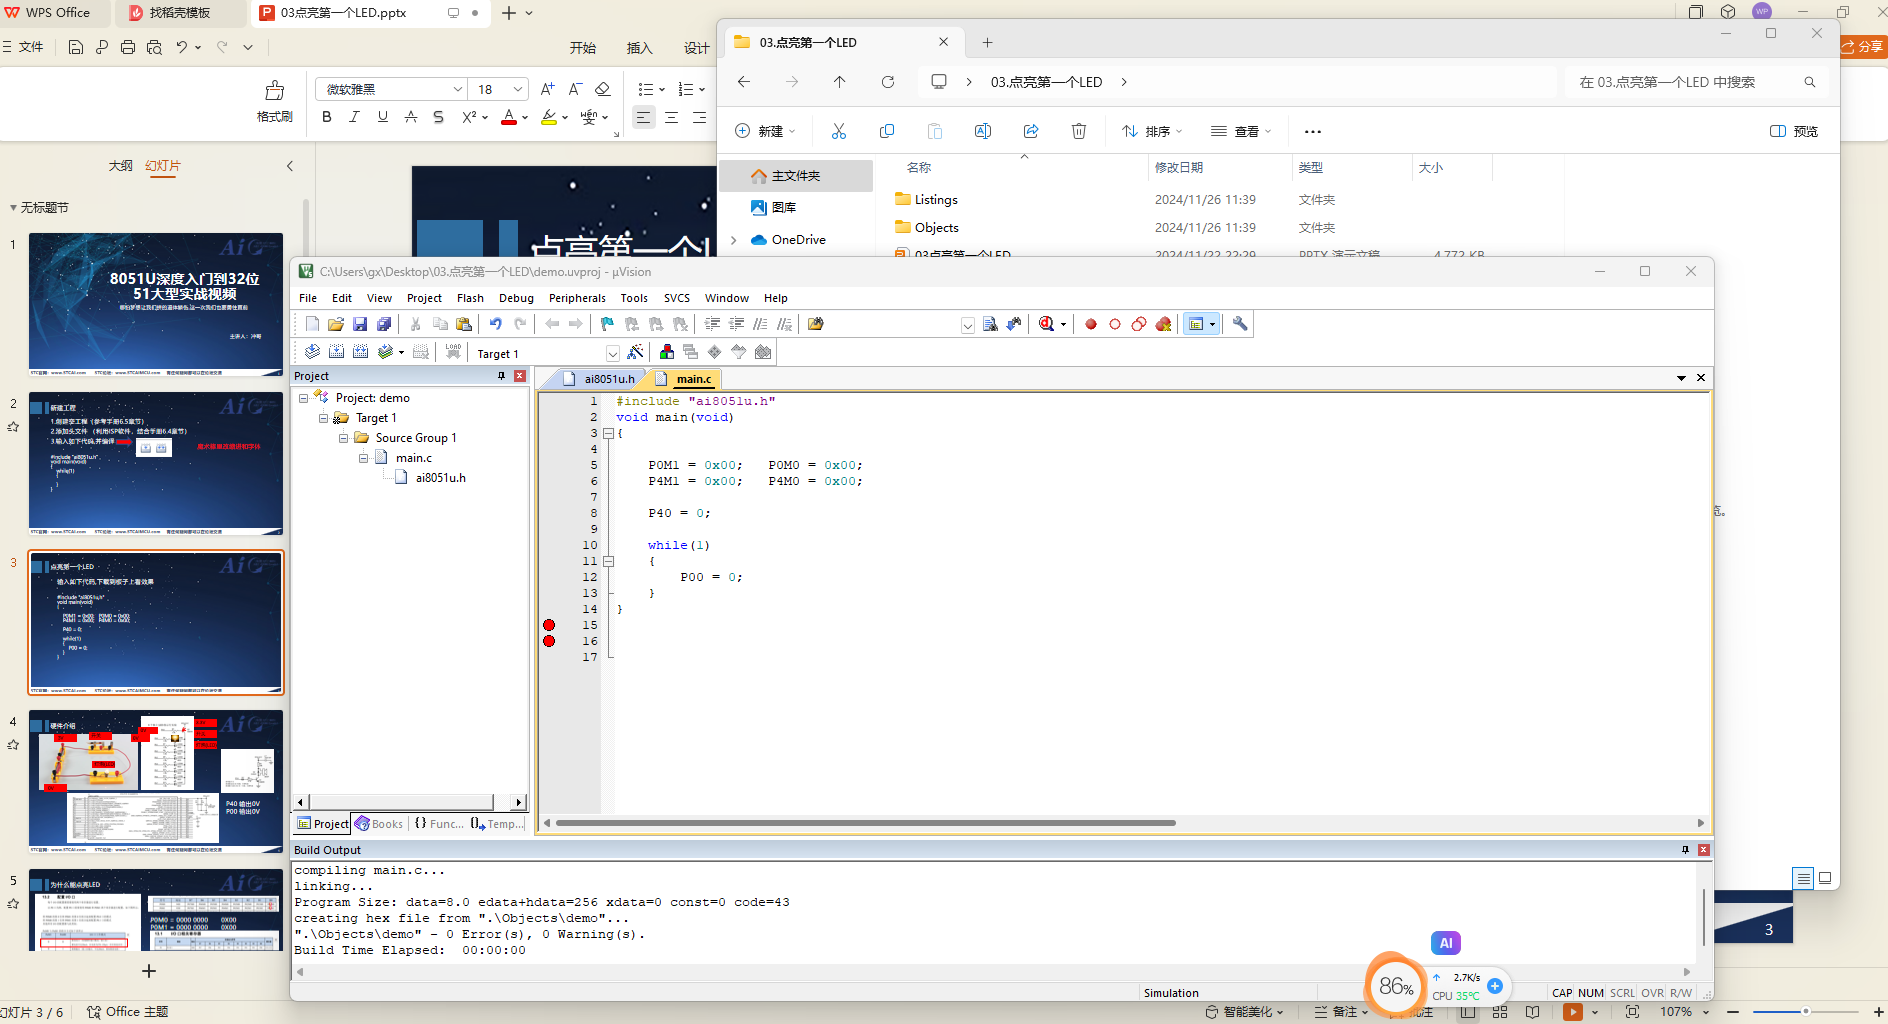Click New file icon in µVision toolbar
The image size is (1888, 1024).
coord(312,324)
